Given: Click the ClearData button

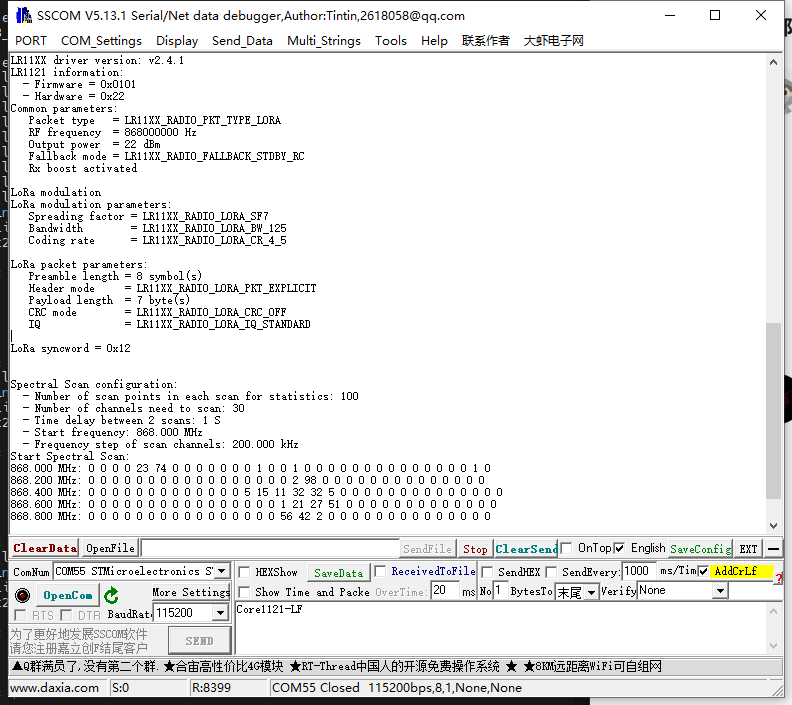Looking at the screenshot, I should [x=45, y=548].
